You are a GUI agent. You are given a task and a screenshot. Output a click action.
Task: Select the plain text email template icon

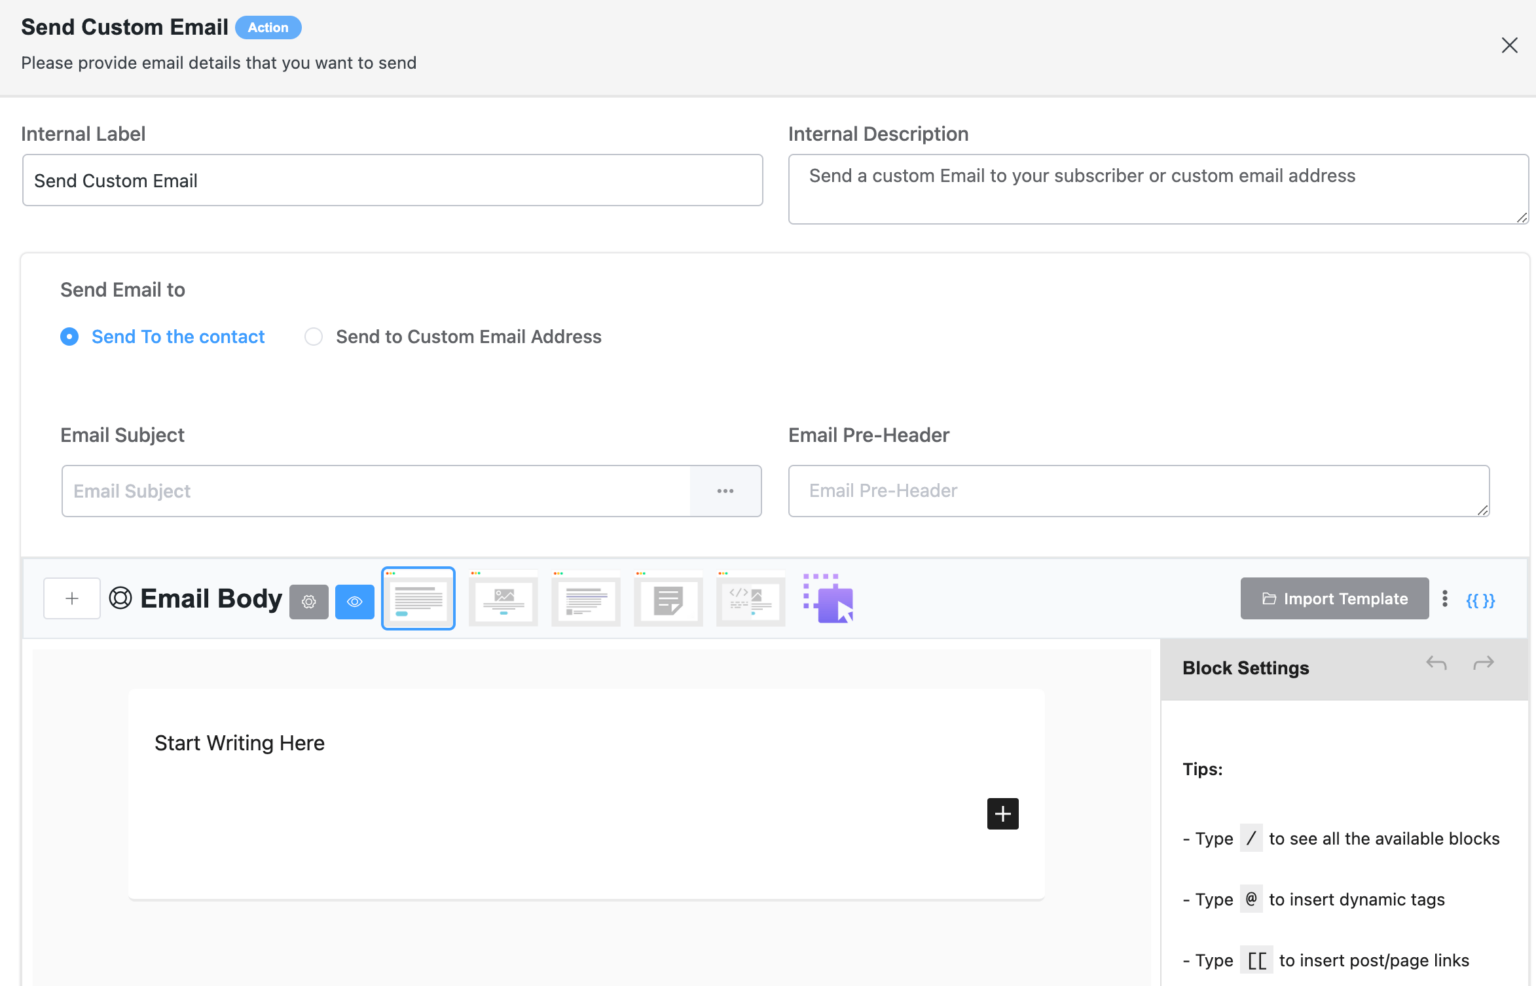point(667,598)
